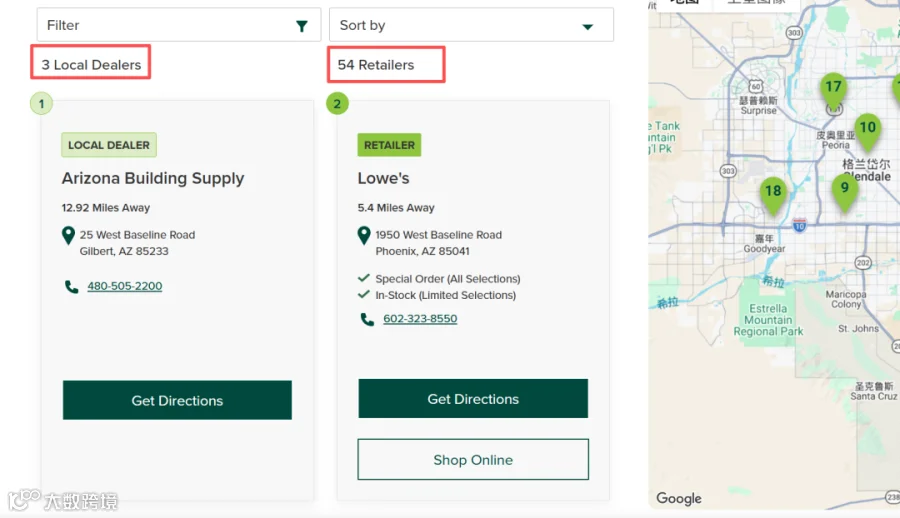
Task: Select map marker 10 near Peoria
Action: coord(867,131)
